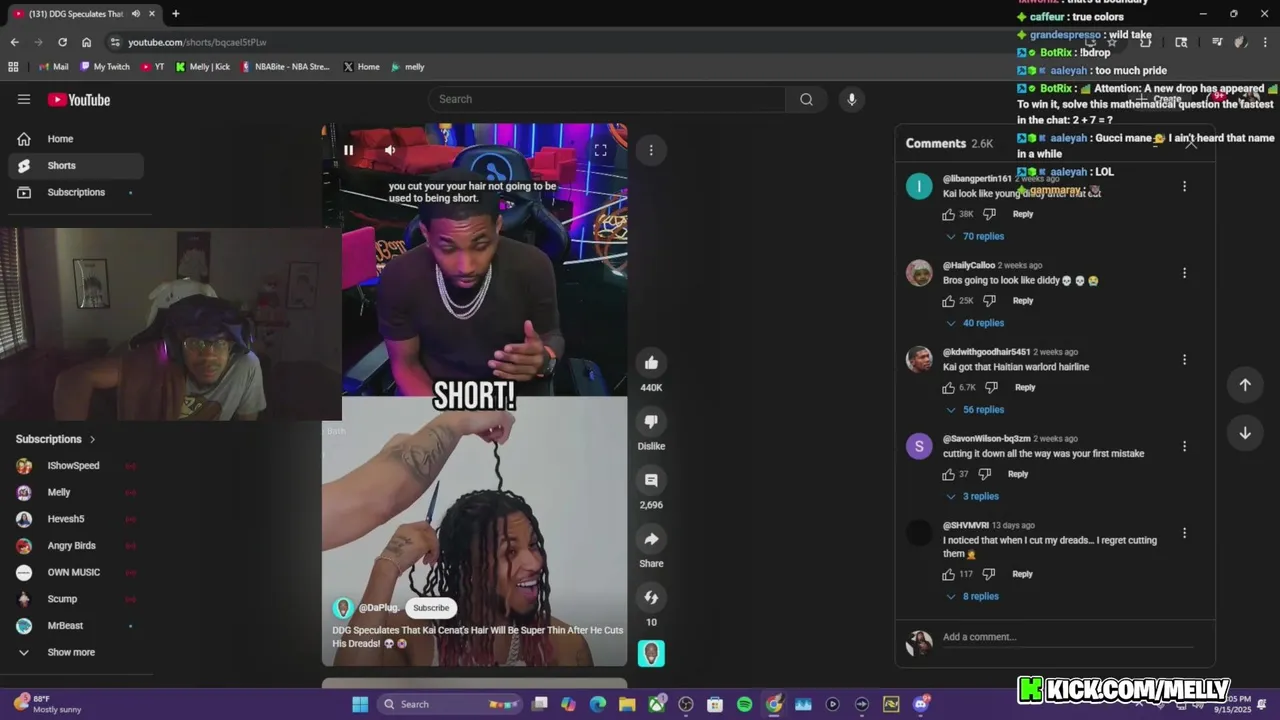The height and width of the screenshot is (720, 1280).
Task: Open the Windows Start menu
Action: (360, 704)
